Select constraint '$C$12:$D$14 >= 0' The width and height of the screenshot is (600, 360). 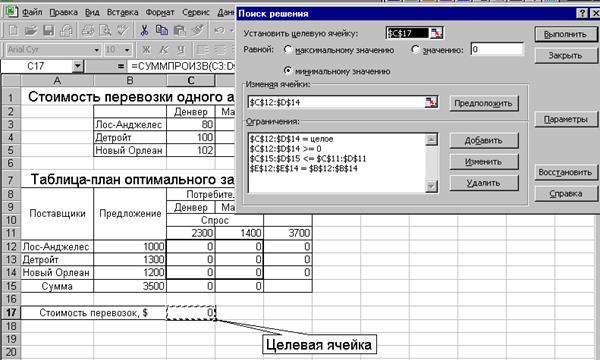(285, 149)
